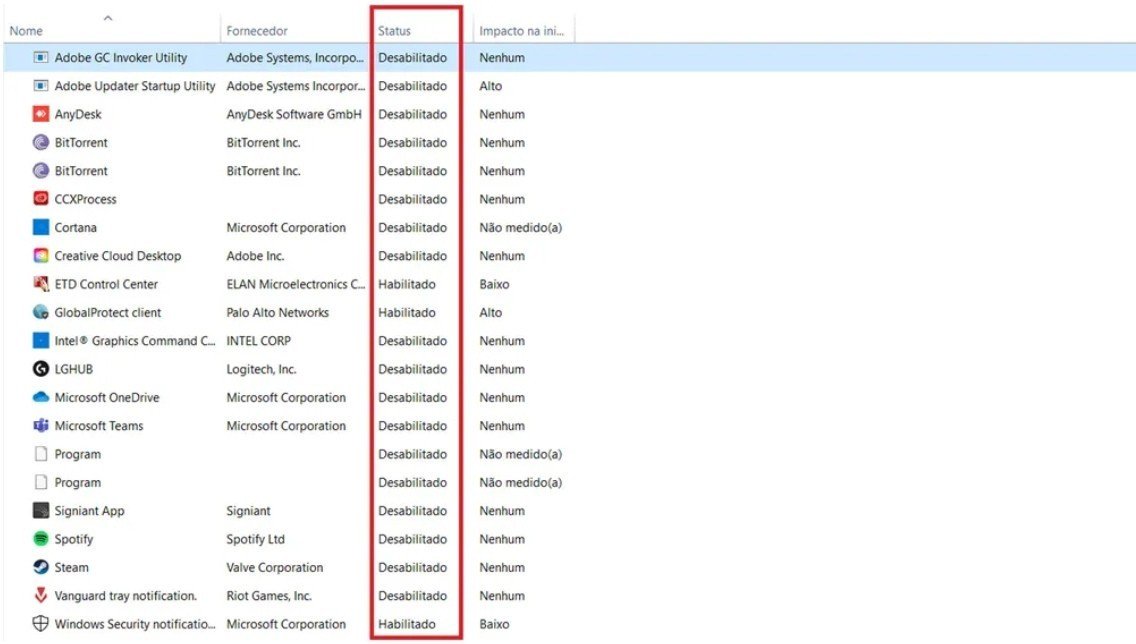The height and width of the screenshot is (644, 1136).
Task: Click the "Creative Cloud Desktop" name
Action: [x=118, y=255]
